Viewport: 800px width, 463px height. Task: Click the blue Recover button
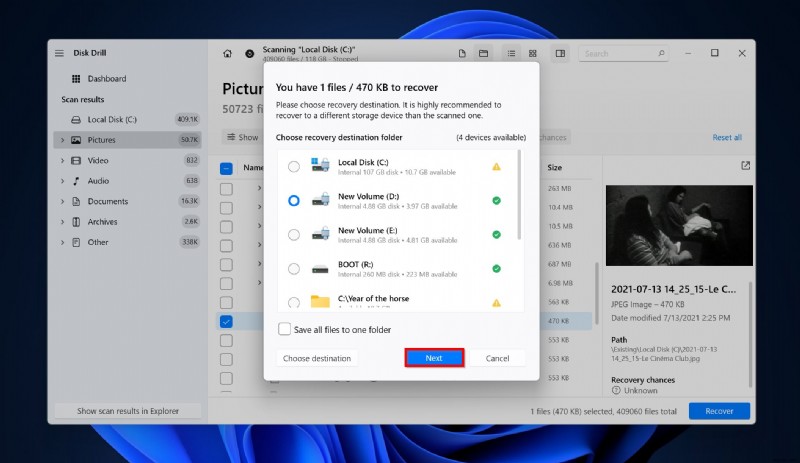(719, 411)
